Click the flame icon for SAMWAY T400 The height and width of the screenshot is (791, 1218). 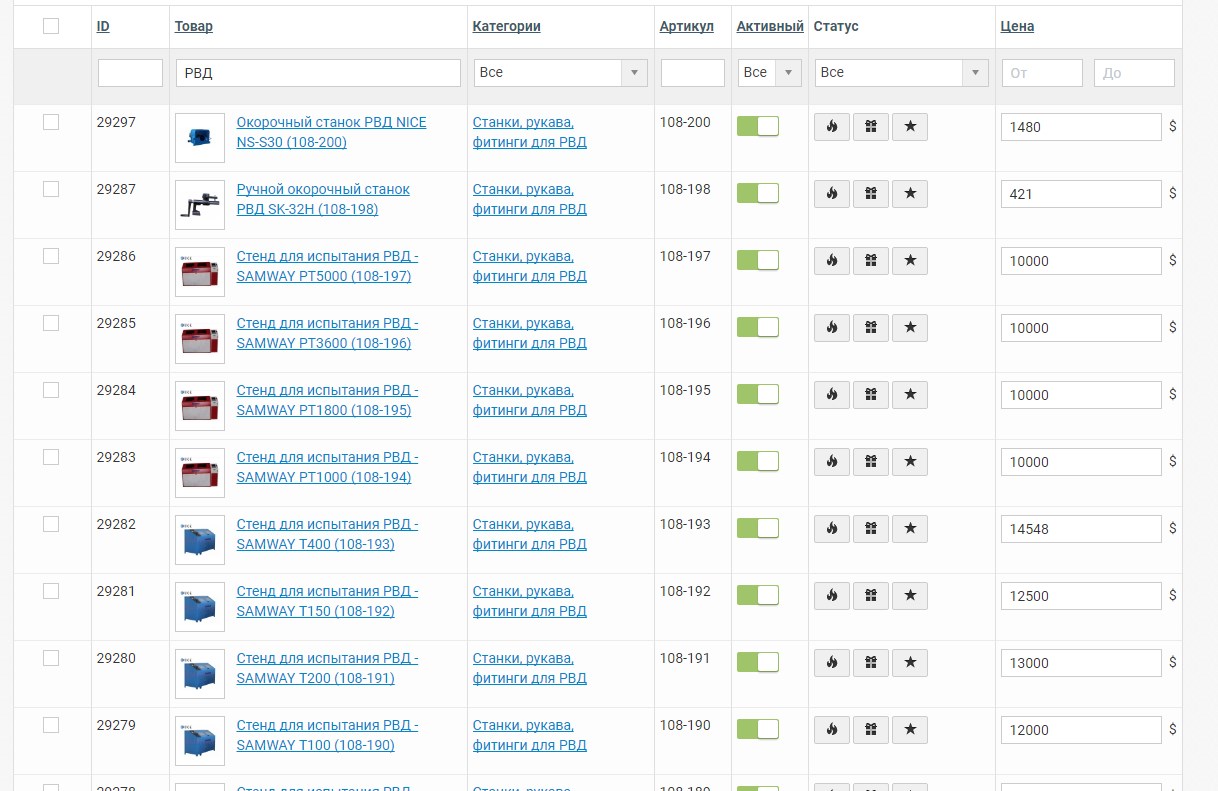coord(832,529)
